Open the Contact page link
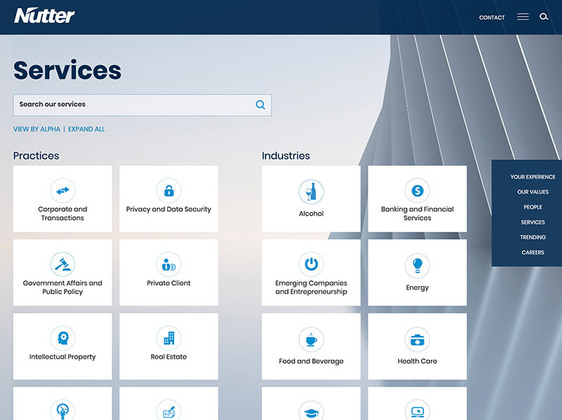Viewport: 562px width, 420px height. [x=492, y=17]
